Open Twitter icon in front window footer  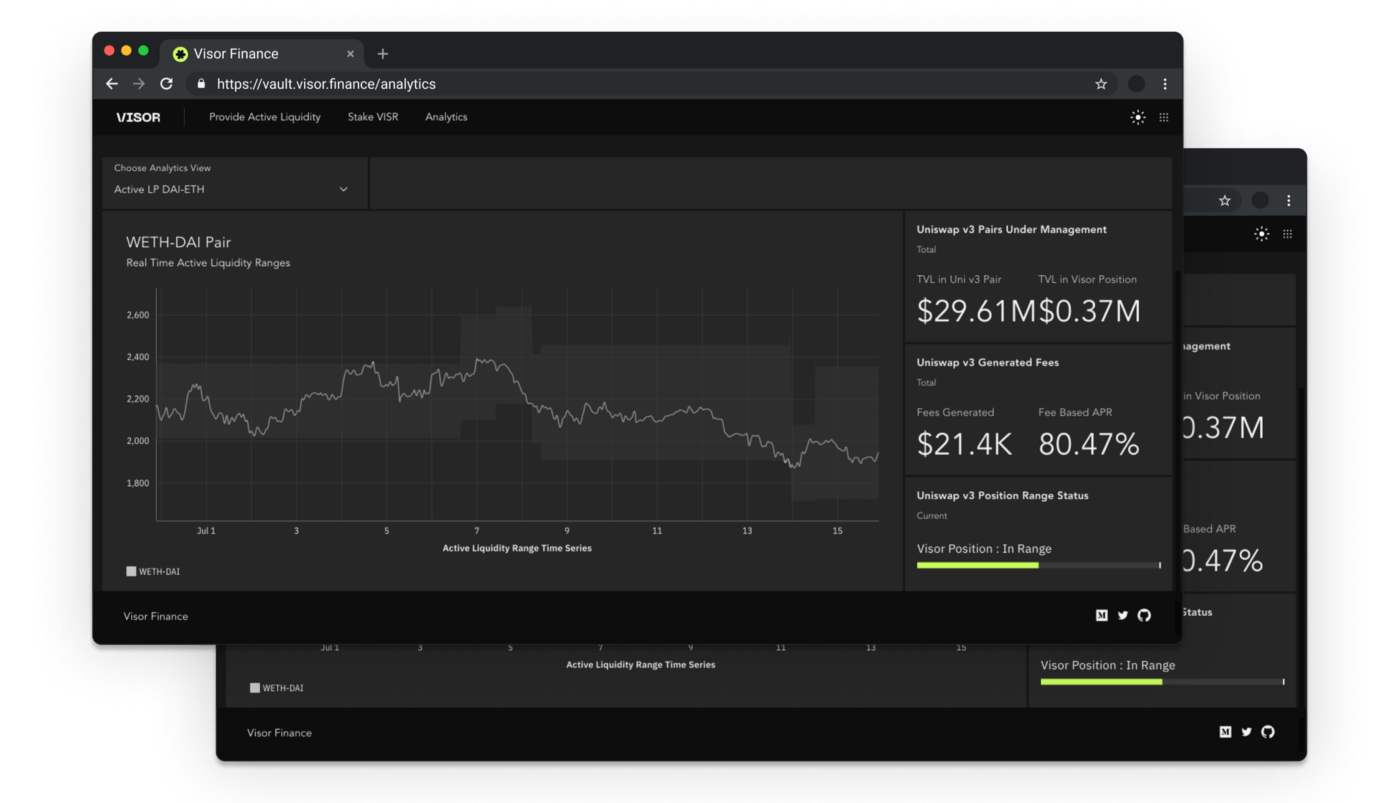(x=1123, y=616)
